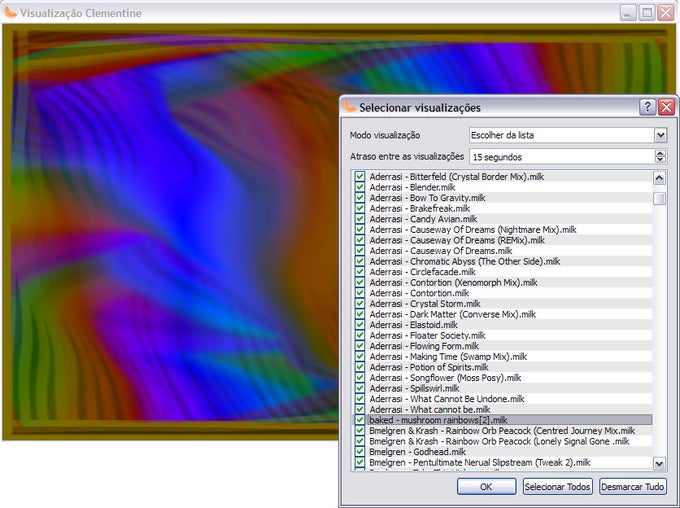This screenshot has width=680, height=508.
Task: Toggle the Aderrasi - Brakefreak.milk checkbox
Action: 360,208
